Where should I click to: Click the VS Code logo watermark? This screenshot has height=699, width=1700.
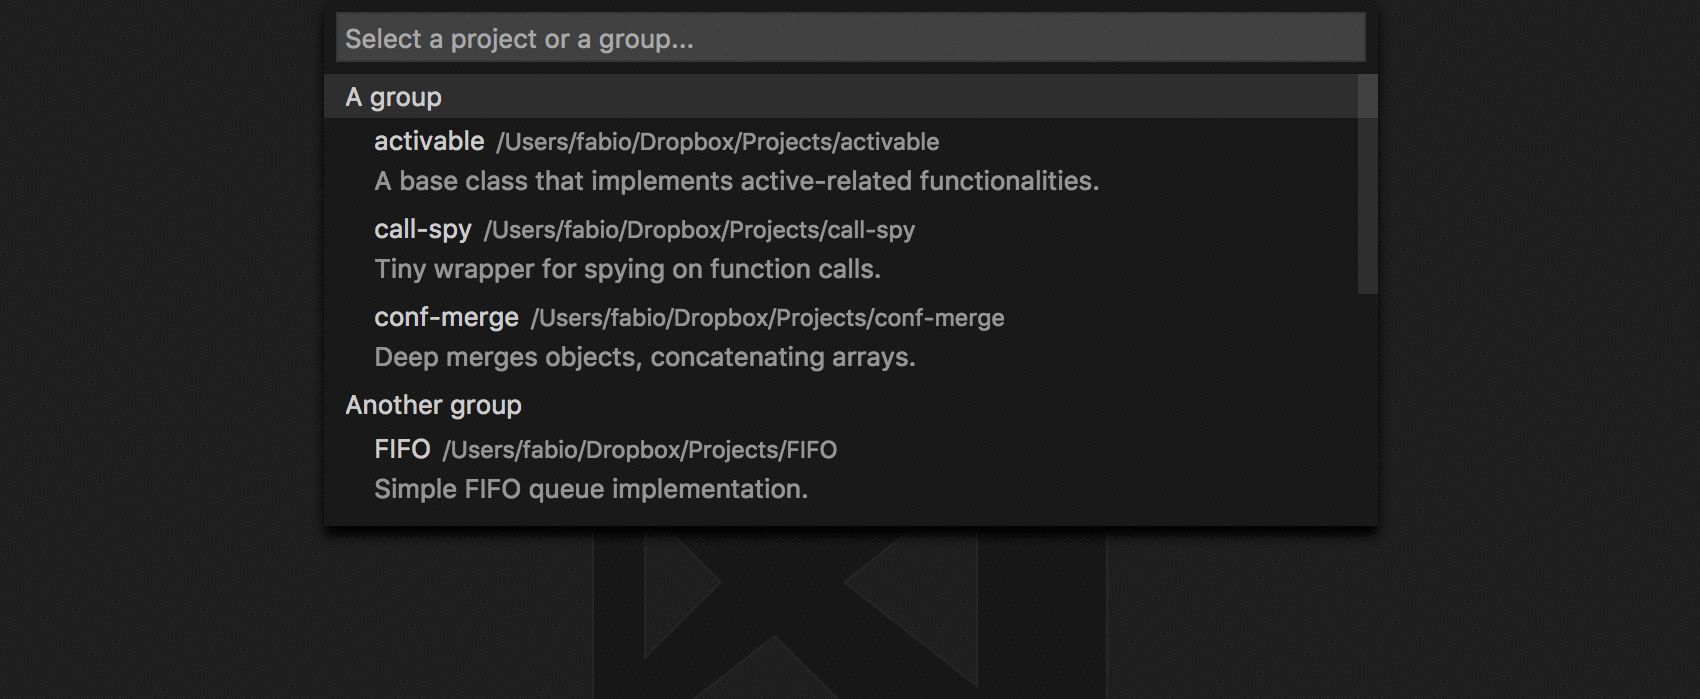[850, 613]
